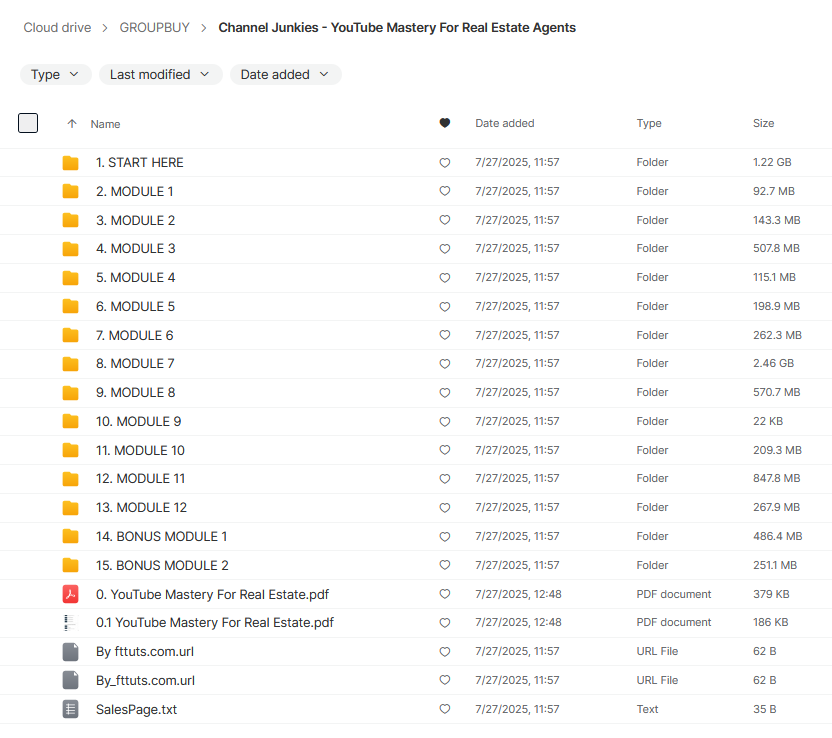
Task: Click folder icon for 3. MODULE 2
Action: click(x=70, y=220)
